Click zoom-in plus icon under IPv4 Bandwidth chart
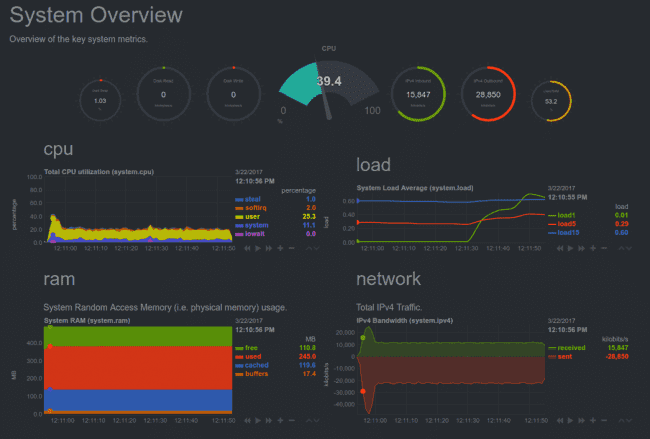The height and width of the screenshot is (439, 650). point(593,420)
